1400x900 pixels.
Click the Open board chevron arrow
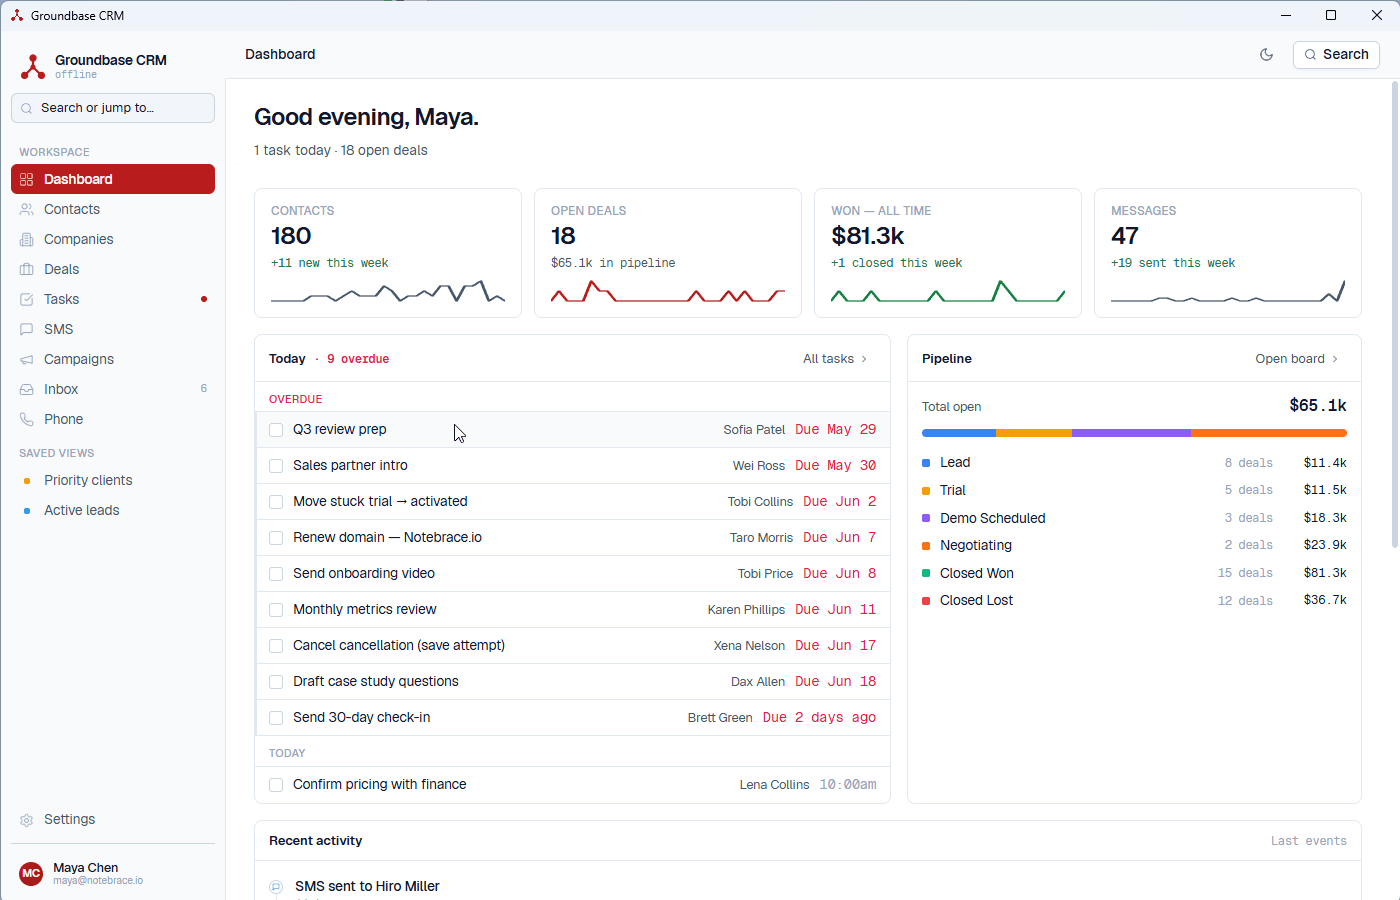click(1334, 359)
